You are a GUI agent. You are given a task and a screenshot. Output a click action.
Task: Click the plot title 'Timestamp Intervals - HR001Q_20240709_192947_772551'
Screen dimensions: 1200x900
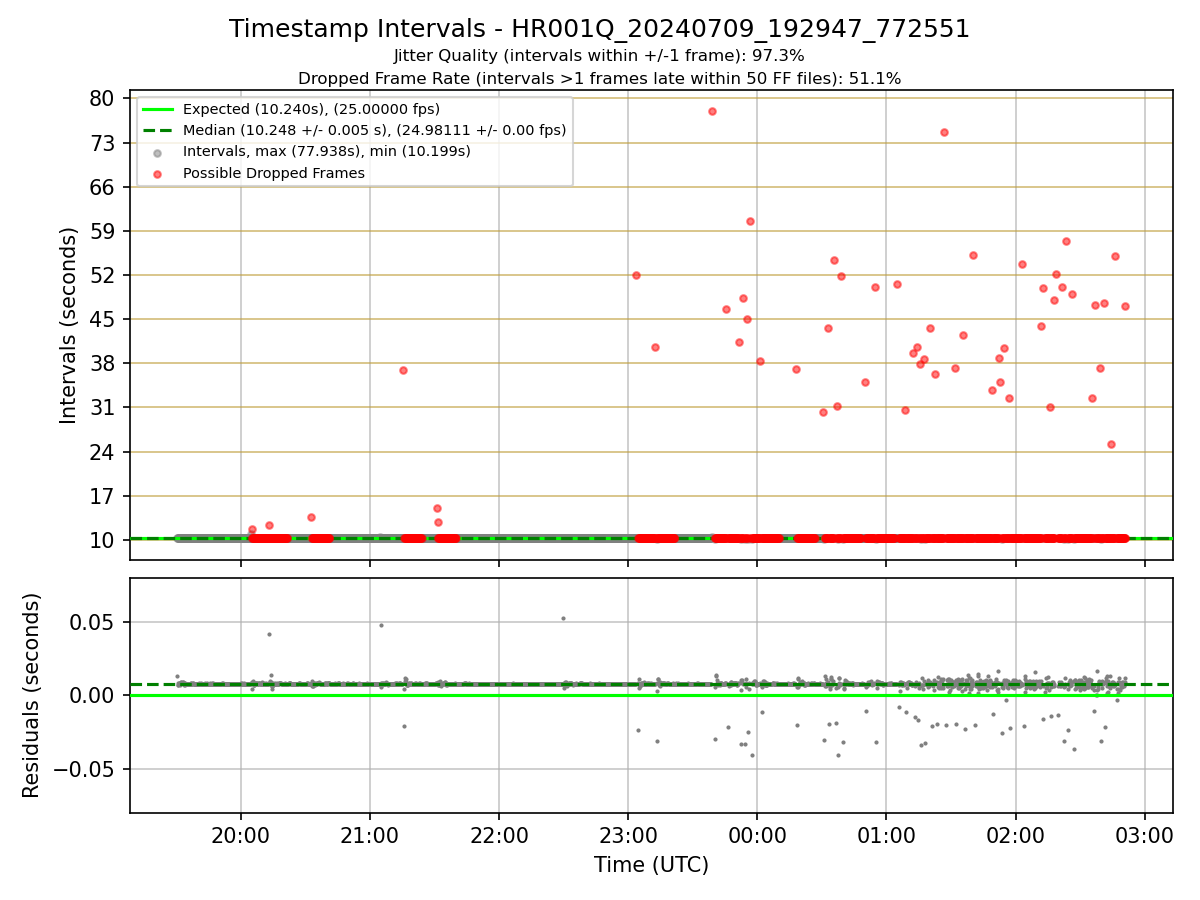pyautogui.click(x=599, y=29)
